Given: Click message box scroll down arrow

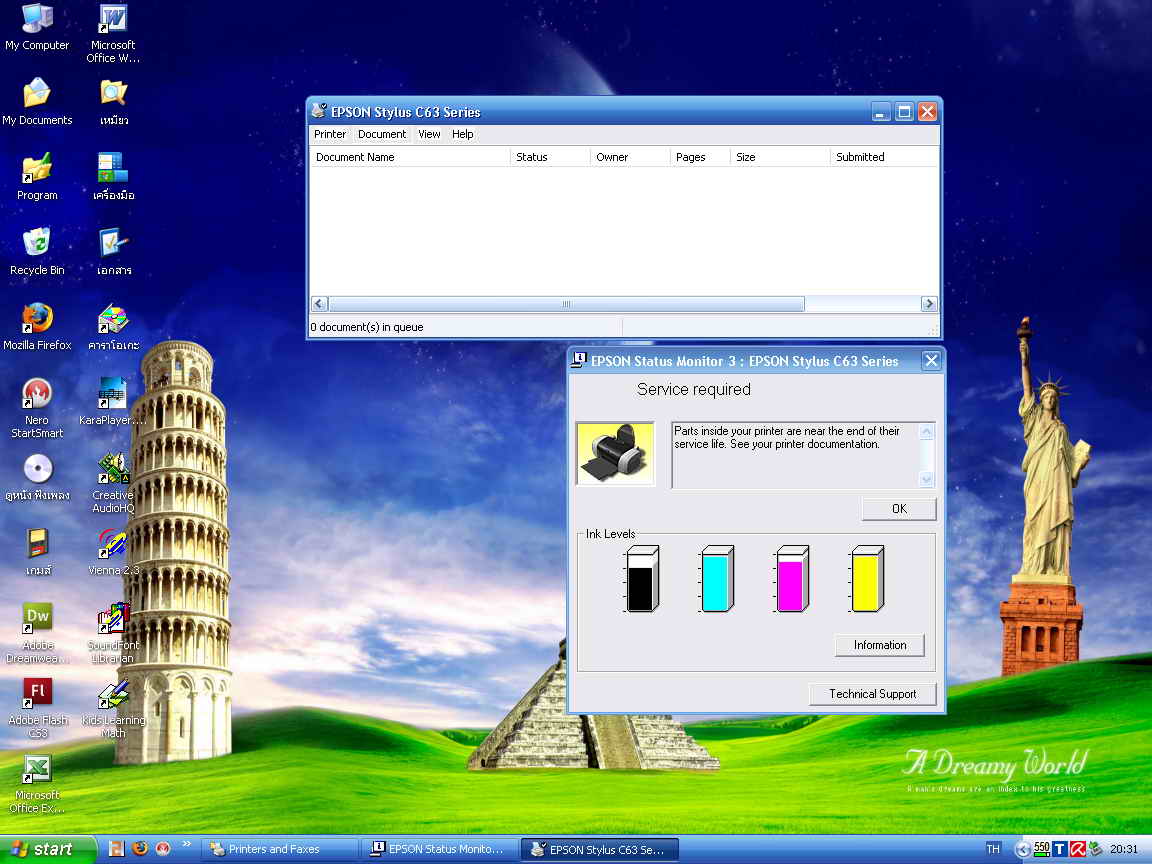Looking at the screenshot, I should pyautogui.click(x=926, y=479).
